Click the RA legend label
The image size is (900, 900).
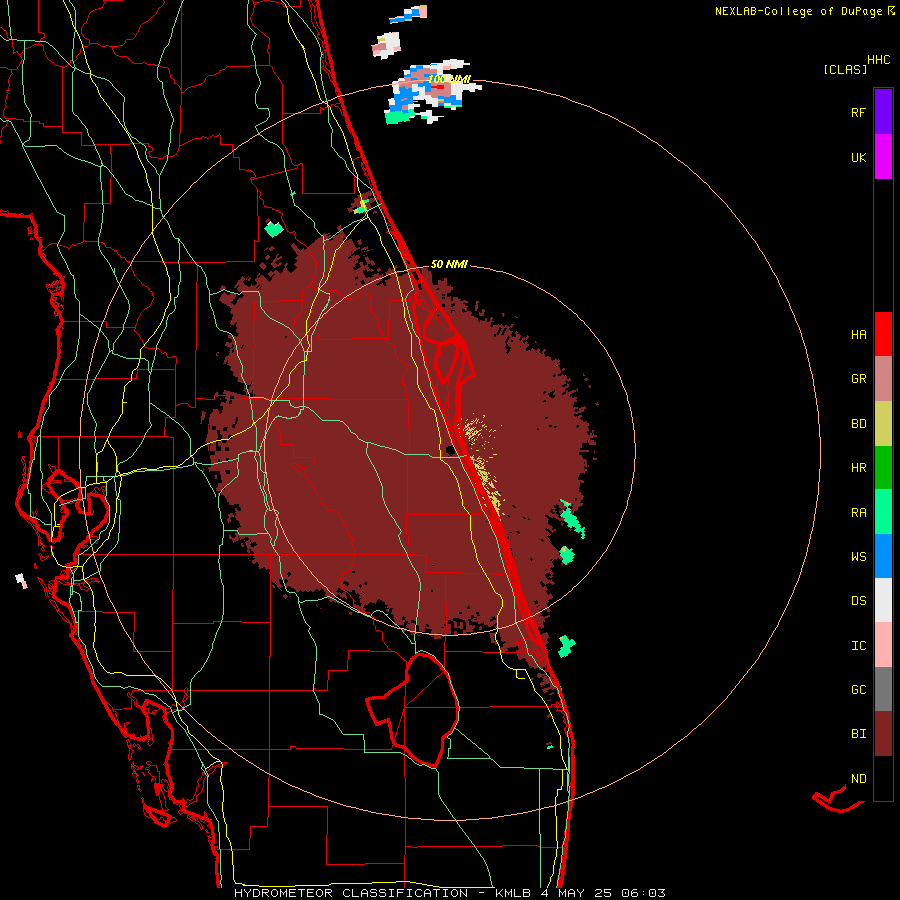point(858,513)
